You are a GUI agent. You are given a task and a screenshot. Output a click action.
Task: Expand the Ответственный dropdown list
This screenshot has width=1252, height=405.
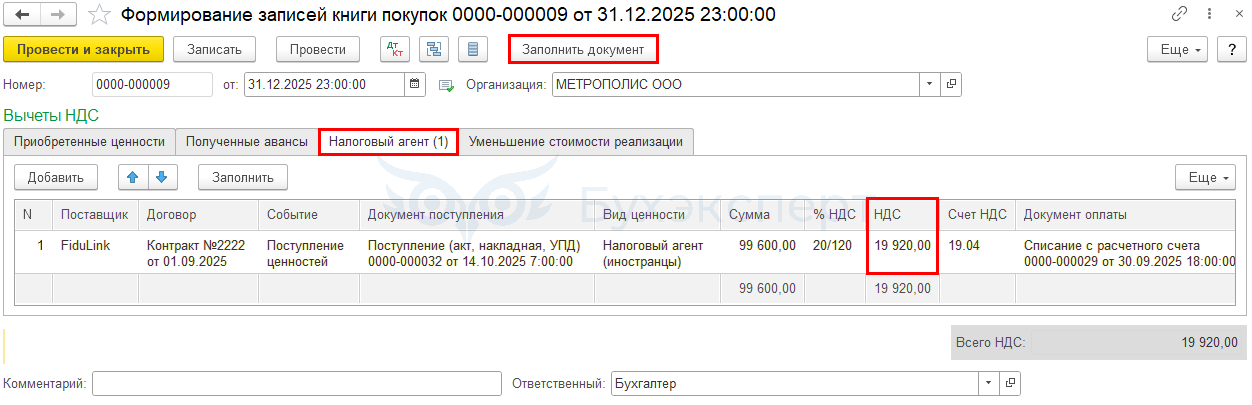(989, 383)
